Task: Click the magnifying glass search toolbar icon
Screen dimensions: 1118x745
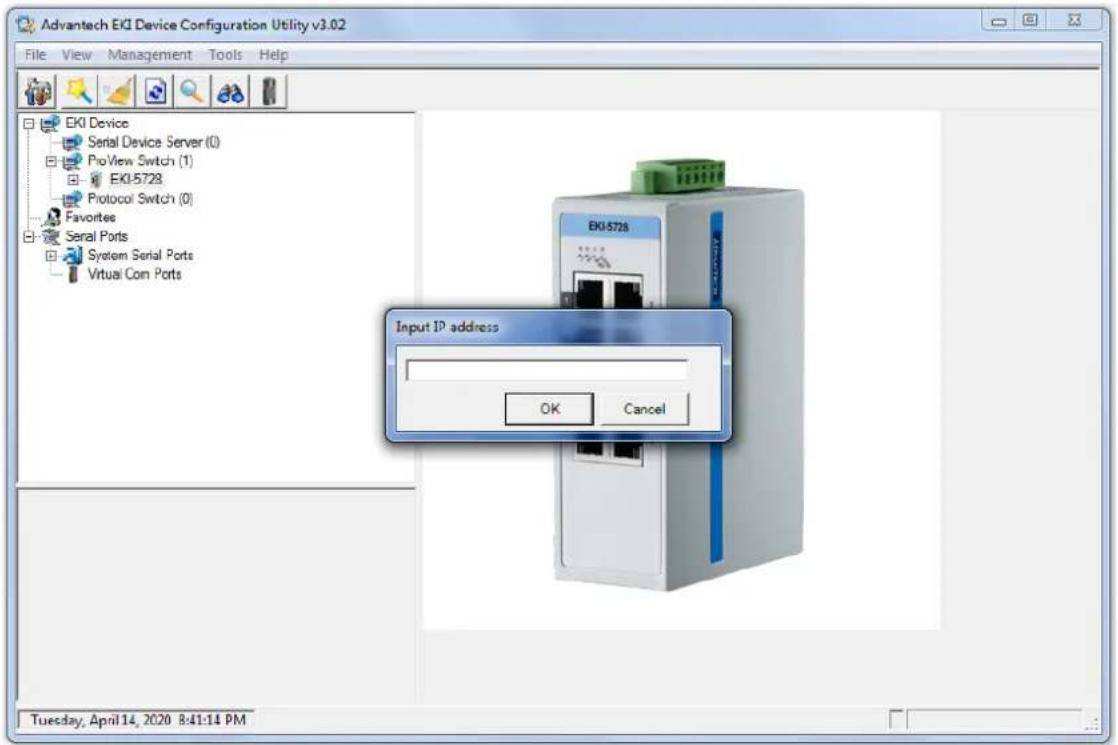Action: (x=192, y=92)
